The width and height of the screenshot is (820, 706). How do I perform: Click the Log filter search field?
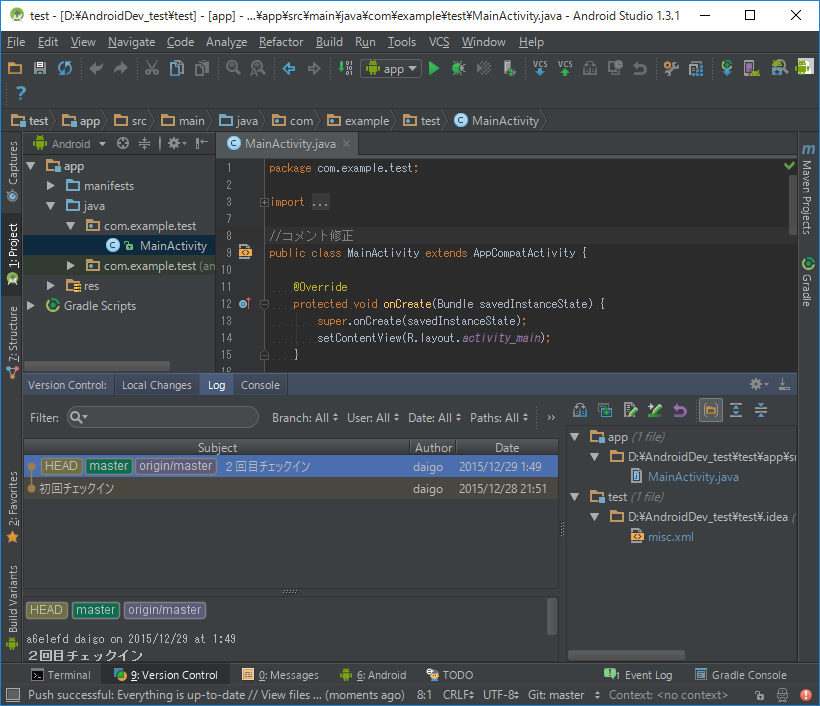click(x=163, y=417)
